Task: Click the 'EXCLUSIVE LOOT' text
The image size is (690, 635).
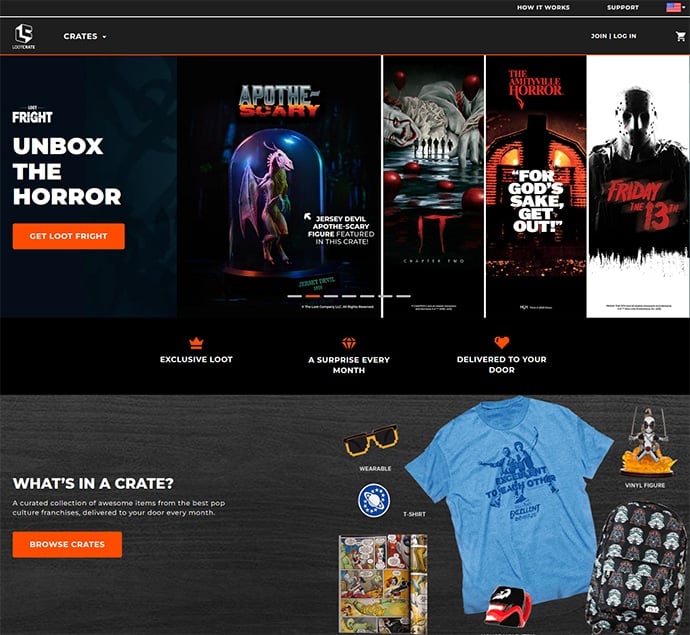Action: (196, 360)
